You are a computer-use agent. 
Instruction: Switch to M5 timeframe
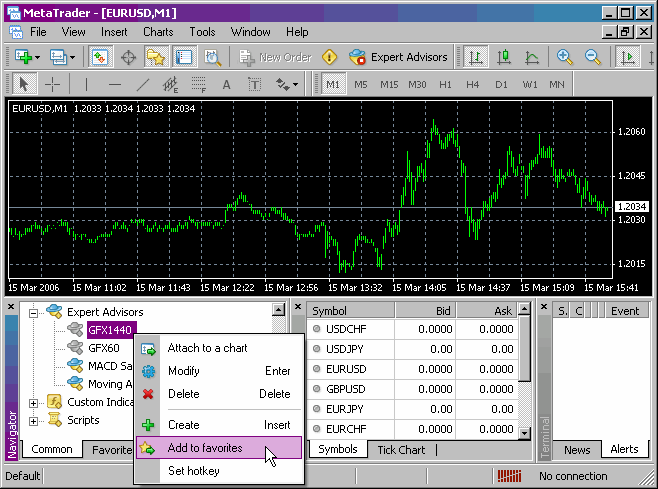[360, 84]
